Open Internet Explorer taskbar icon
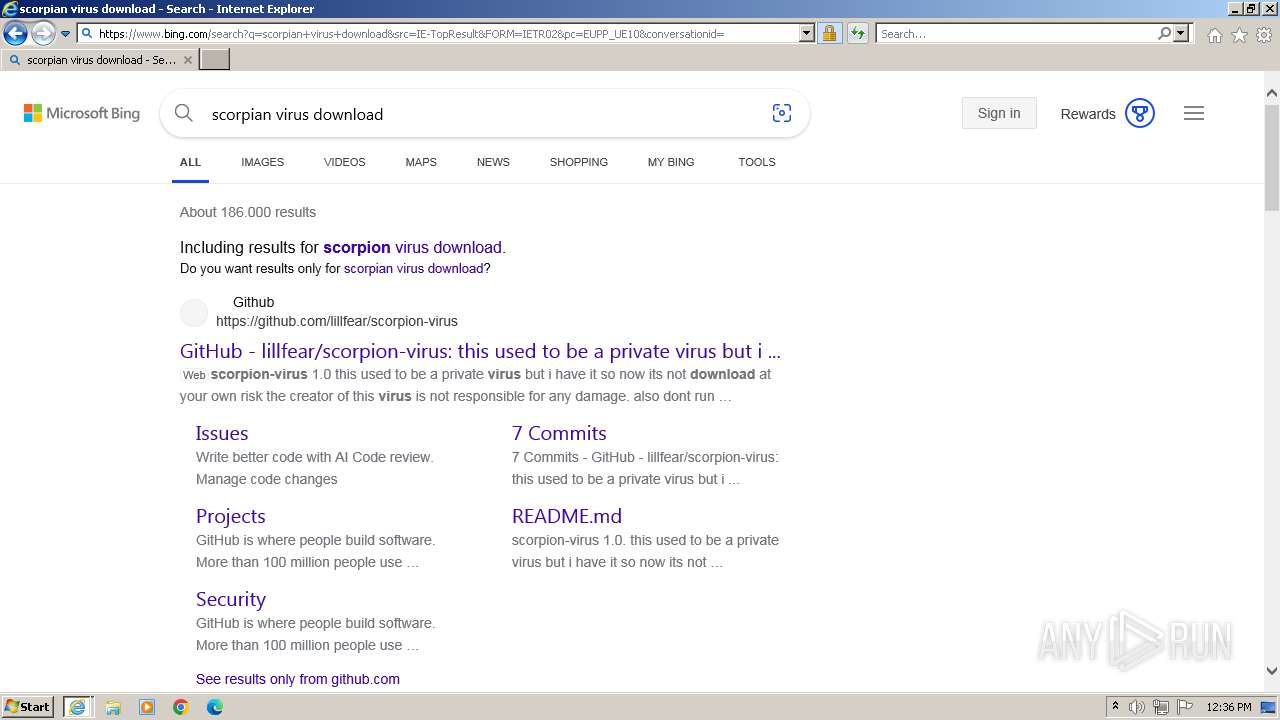Screen dimensions: 1280x720 pyautogui.click(x=77, y=707)
